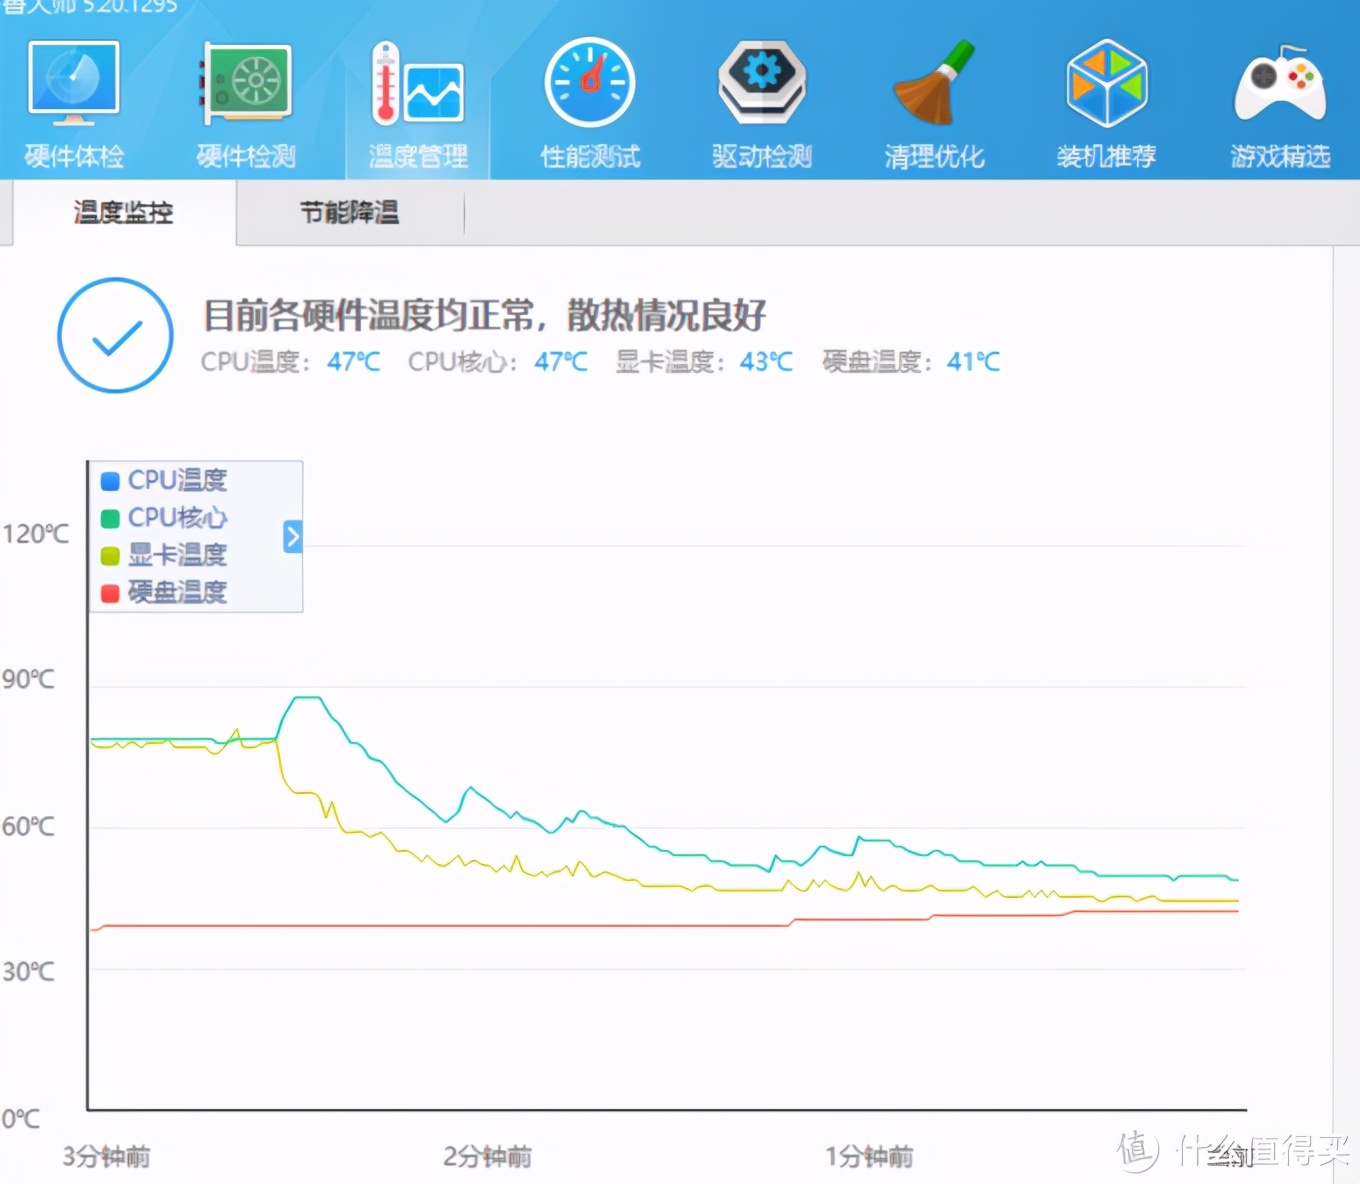
Task: Click the 3分钟前 time axis label
Action: [x=106, y=1157]
